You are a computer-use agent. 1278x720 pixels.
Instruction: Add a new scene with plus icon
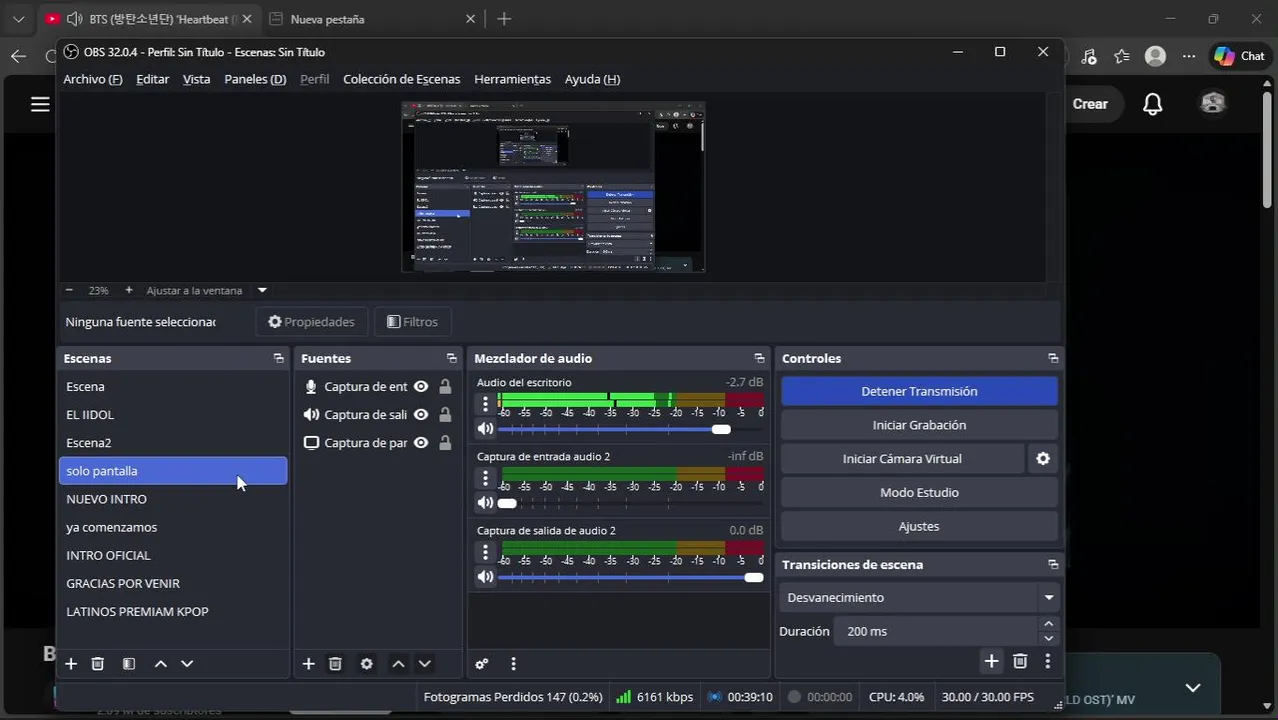[x=71, y=664]
